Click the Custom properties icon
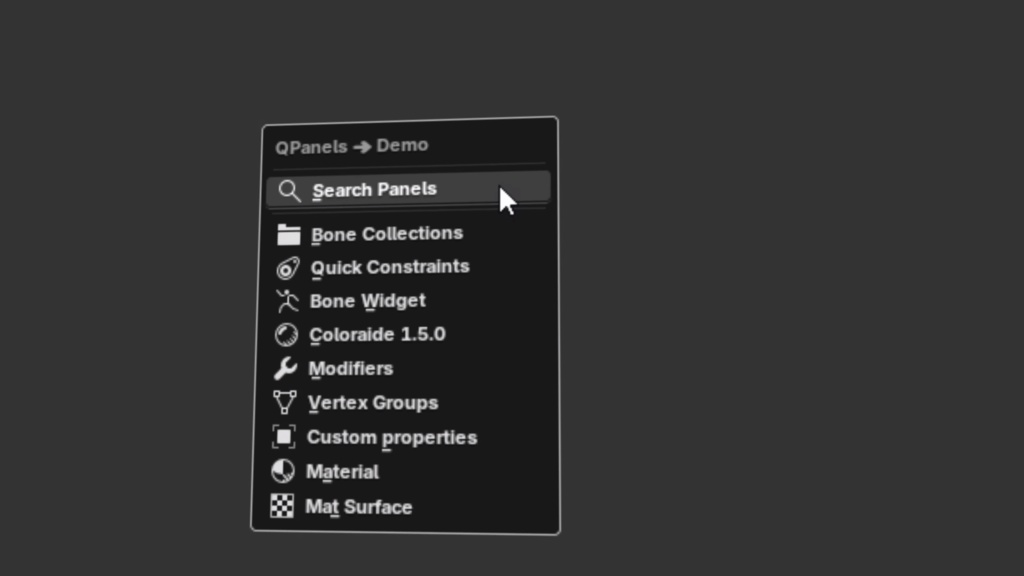 285,437
